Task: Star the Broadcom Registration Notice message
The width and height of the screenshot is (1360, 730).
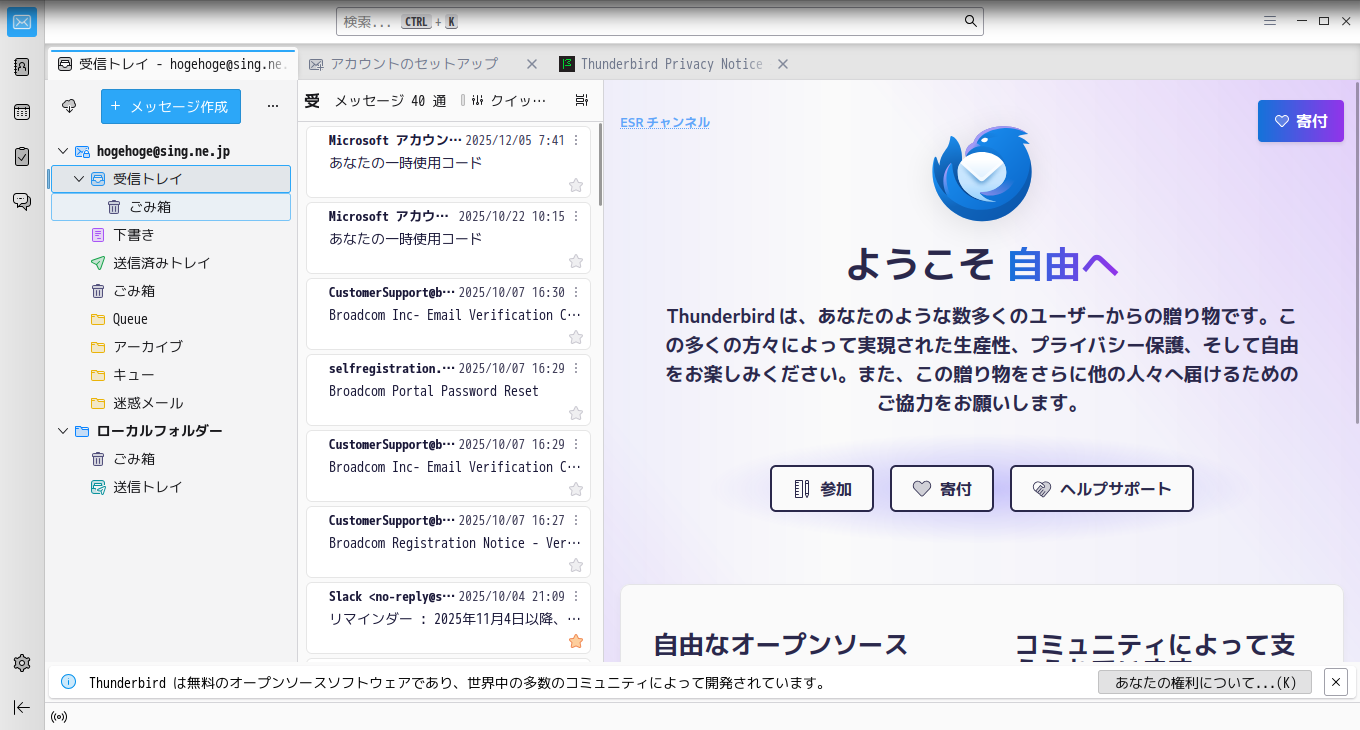Action: [x=576, y=565]
